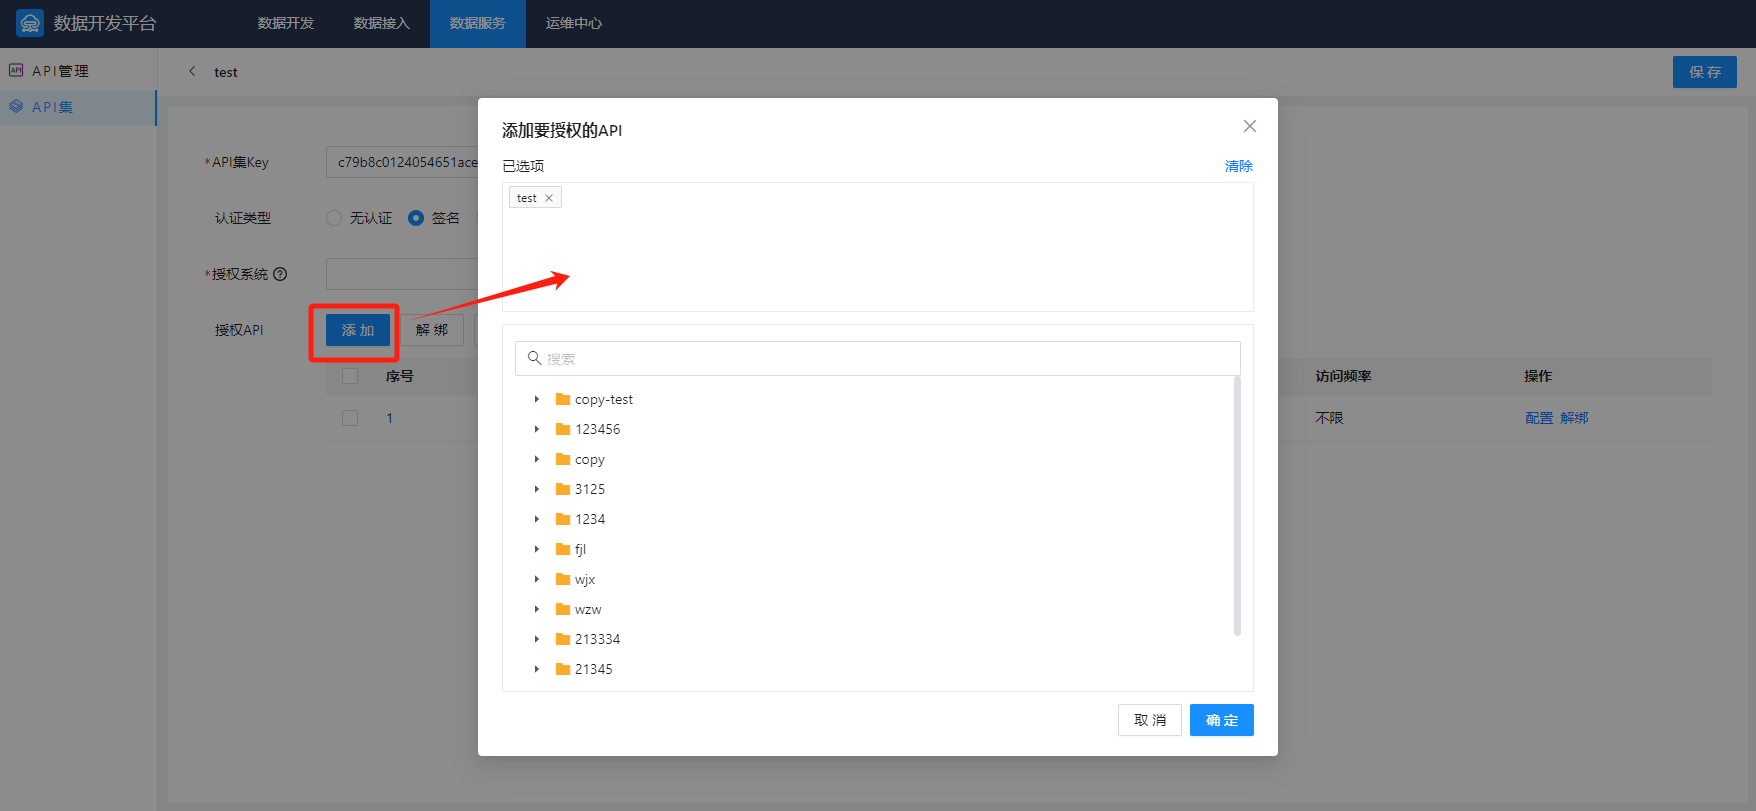Click the 清除 clear link

(1238, 166)
